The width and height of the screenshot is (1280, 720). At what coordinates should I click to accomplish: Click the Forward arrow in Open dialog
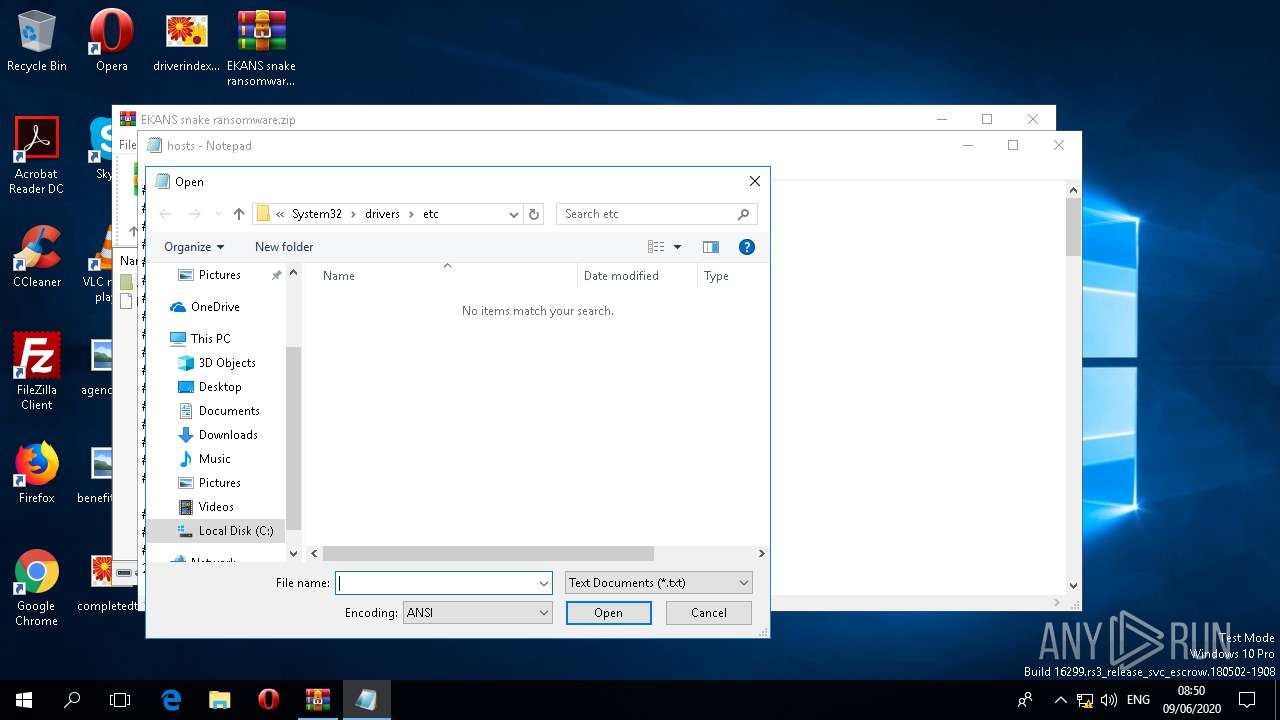195,214
